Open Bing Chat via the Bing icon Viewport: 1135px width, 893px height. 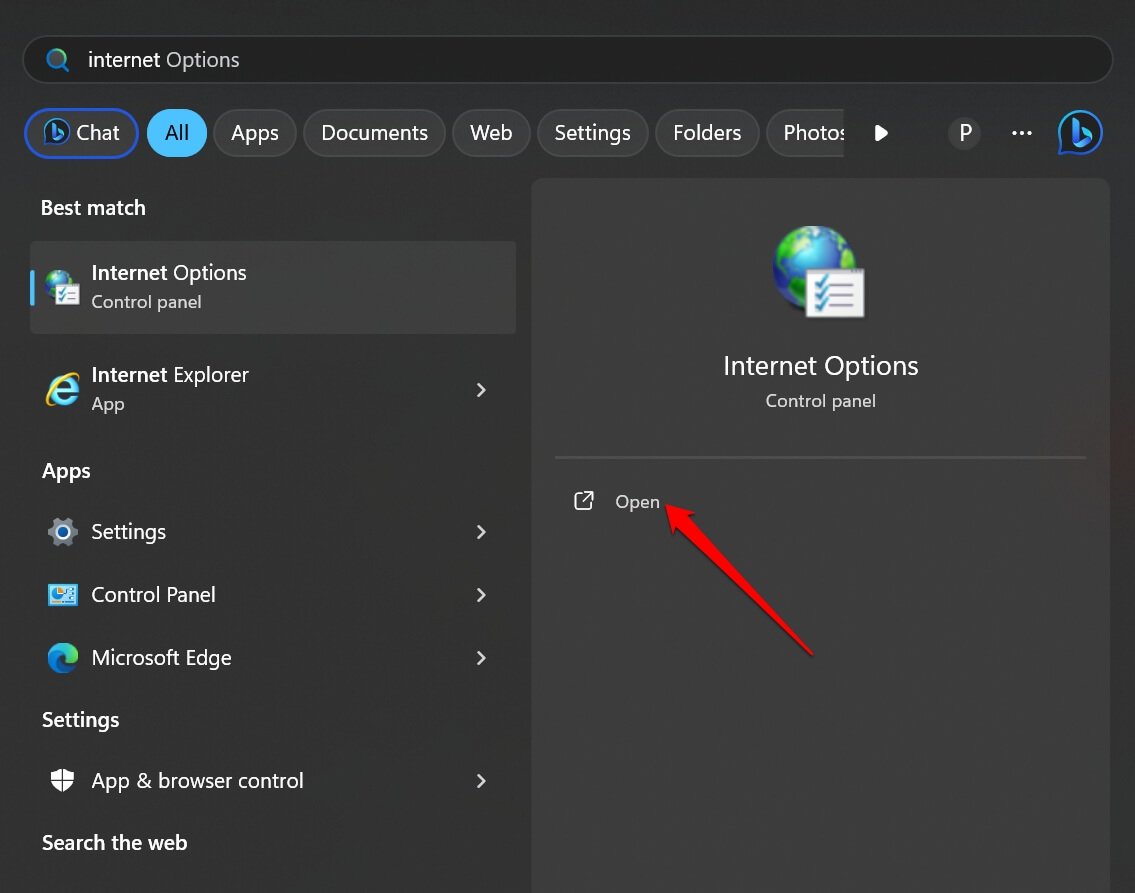[1079, 132]
